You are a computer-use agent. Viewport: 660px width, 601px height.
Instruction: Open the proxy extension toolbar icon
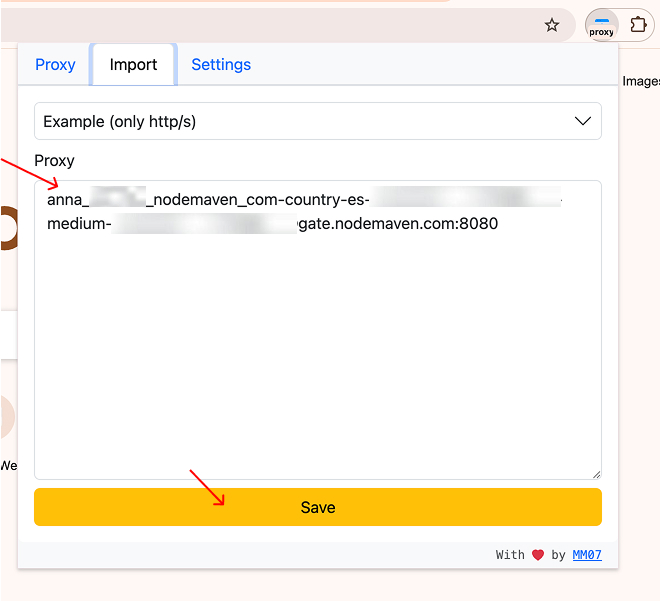[x=601, y=25]
